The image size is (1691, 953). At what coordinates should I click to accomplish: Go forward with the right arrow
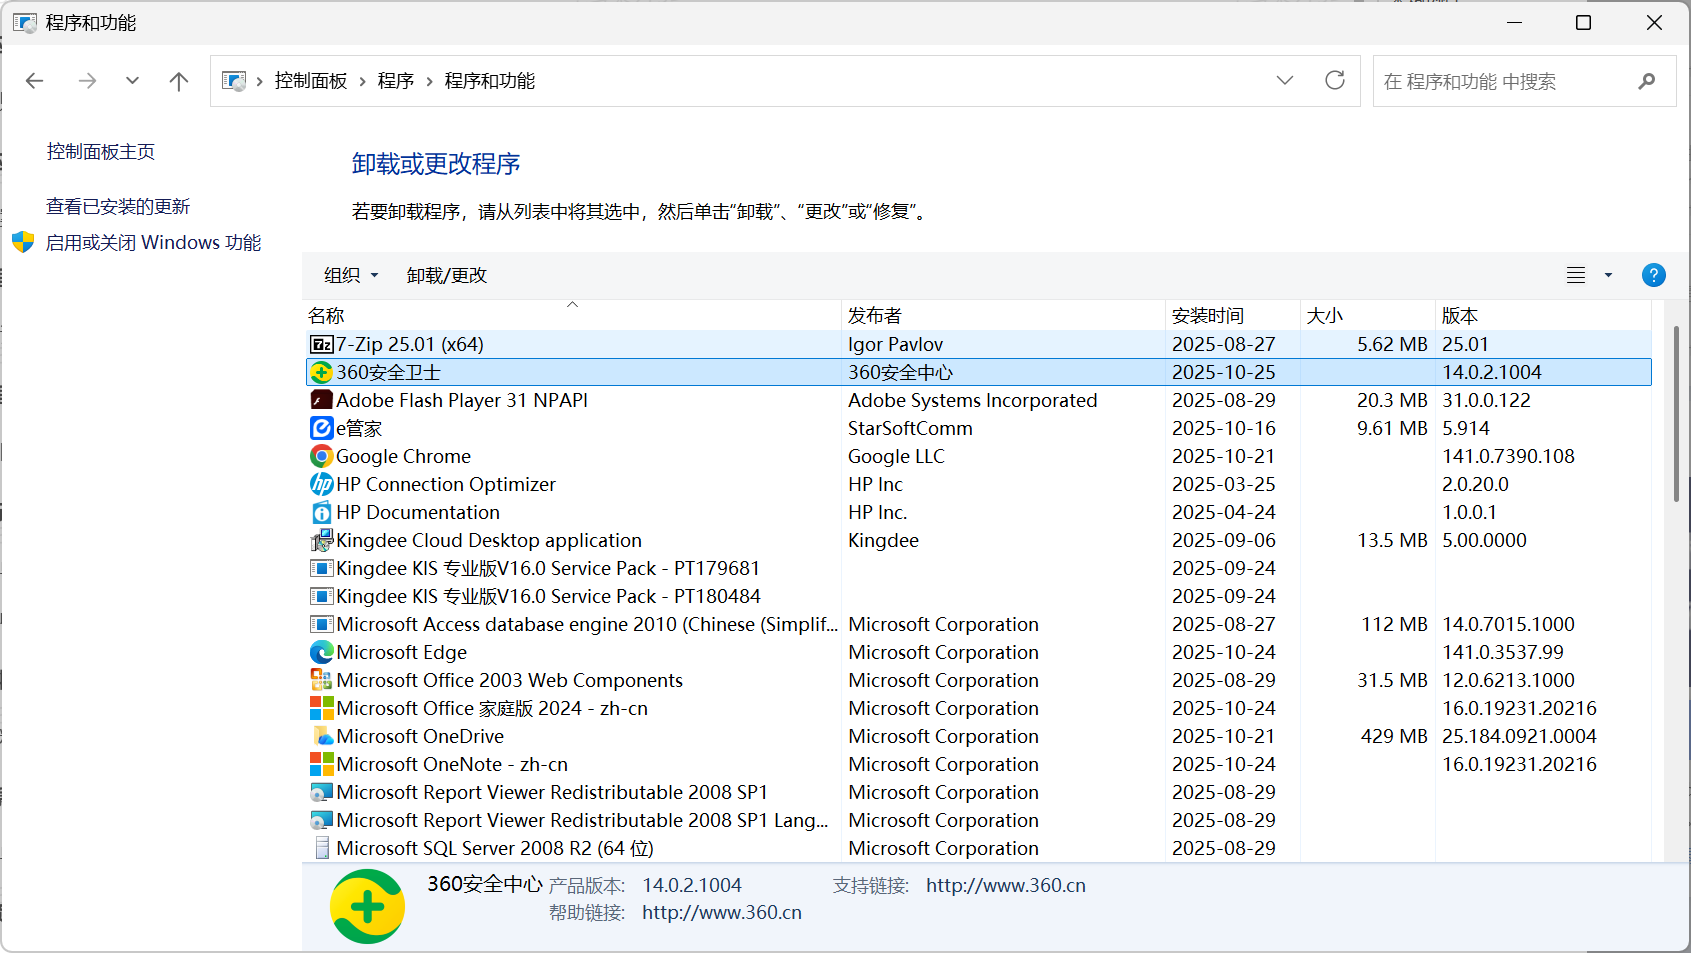pos(88,81)
